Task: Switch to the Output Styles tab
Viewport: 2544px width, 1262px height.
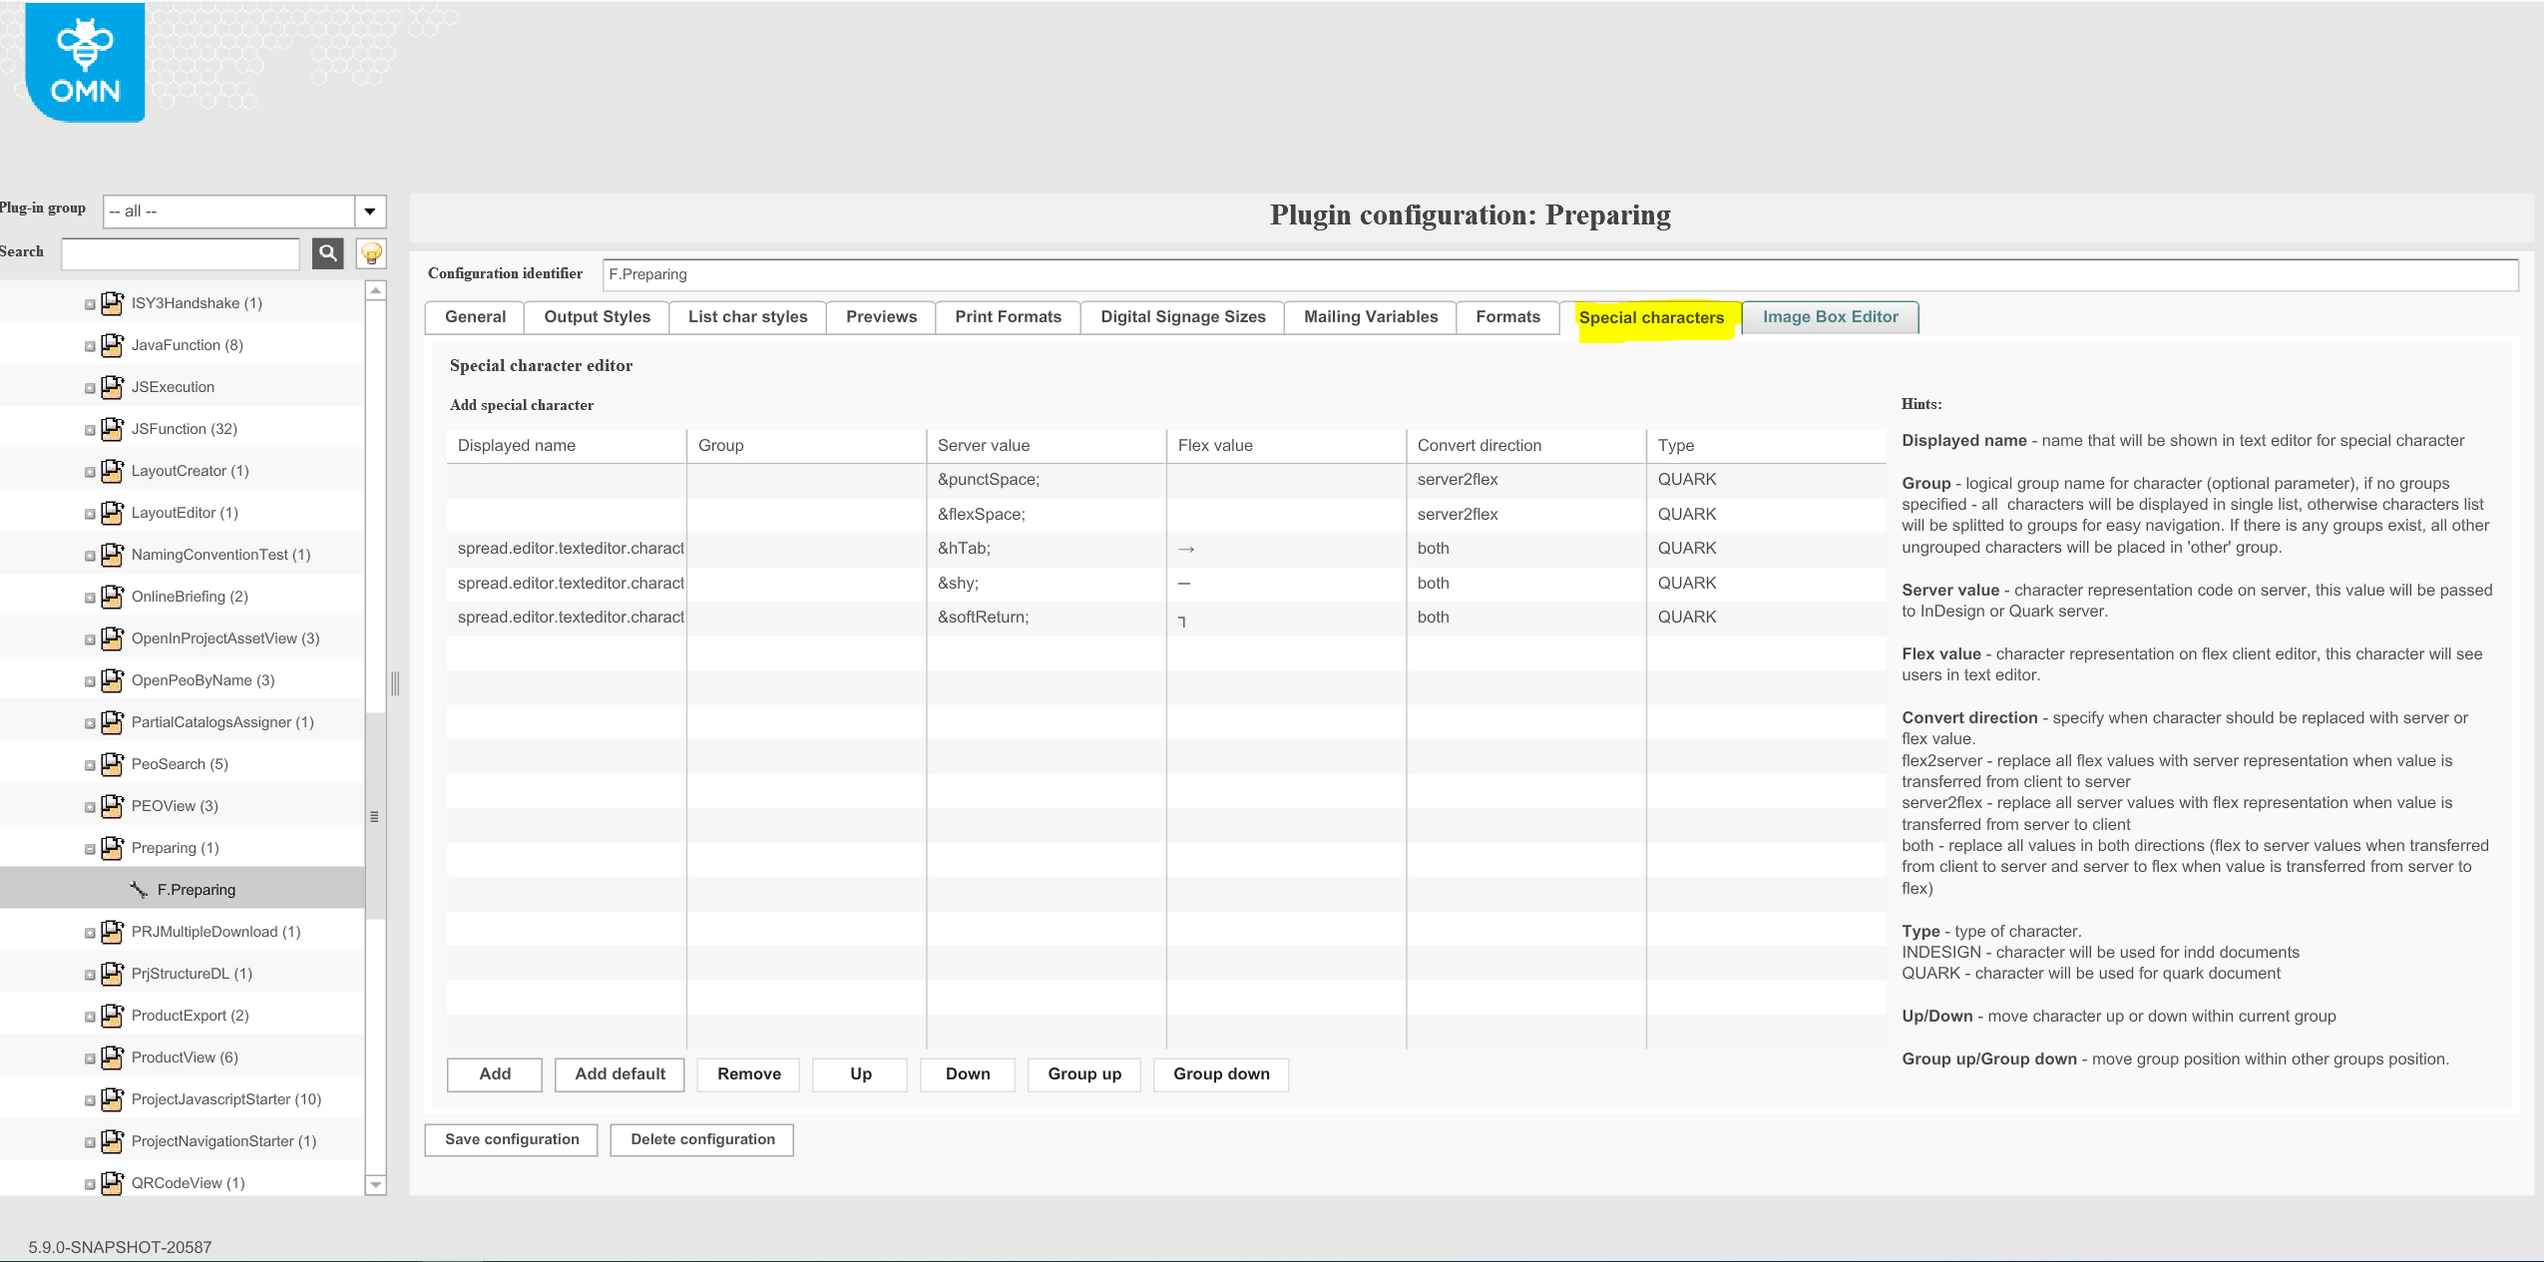Action: coord(596,317)
